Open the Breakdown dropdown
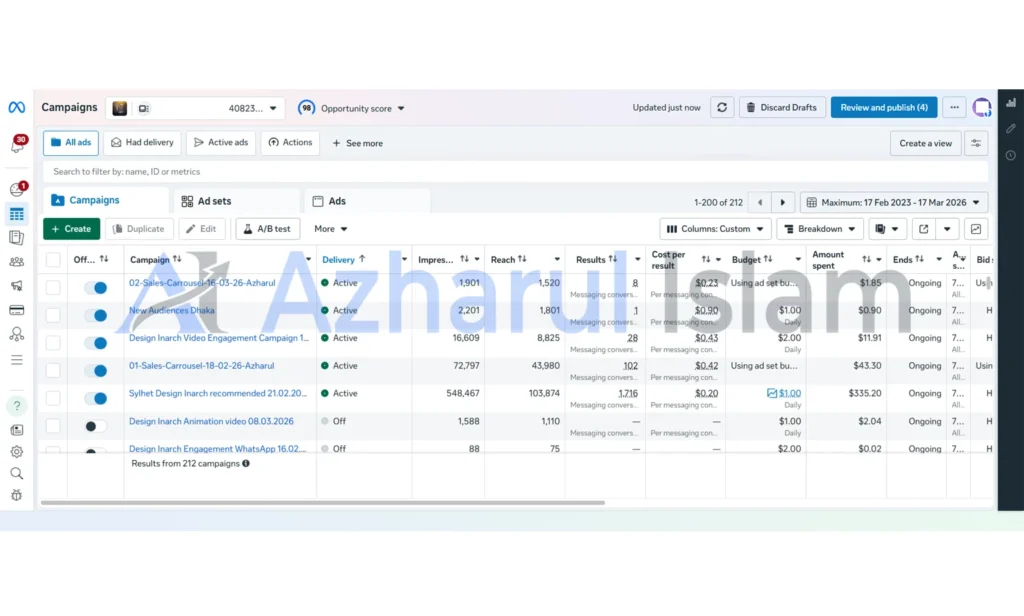This screenshot has width=1024, height=616. coord(820,229)
